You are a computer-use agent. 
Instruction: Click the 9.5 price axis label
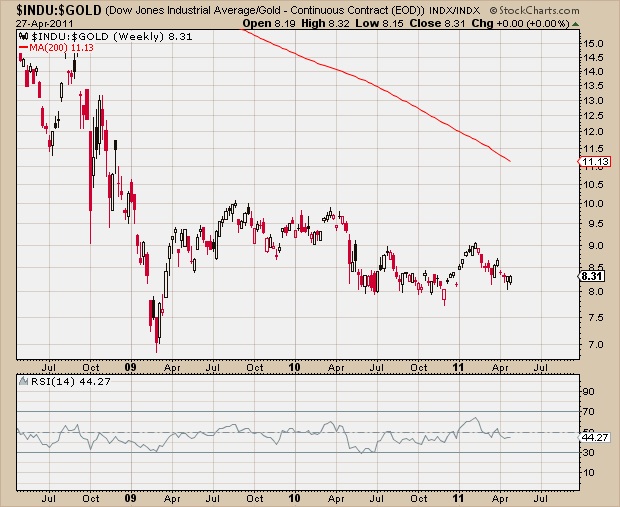[x=595, y=224]
